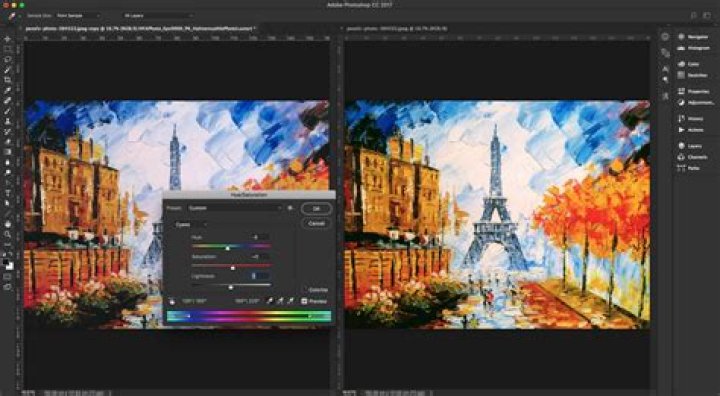Image resolution: width=720 pixels, height=396 pixels.
Task: Select the Blur tool
Action: coord(7,162)
